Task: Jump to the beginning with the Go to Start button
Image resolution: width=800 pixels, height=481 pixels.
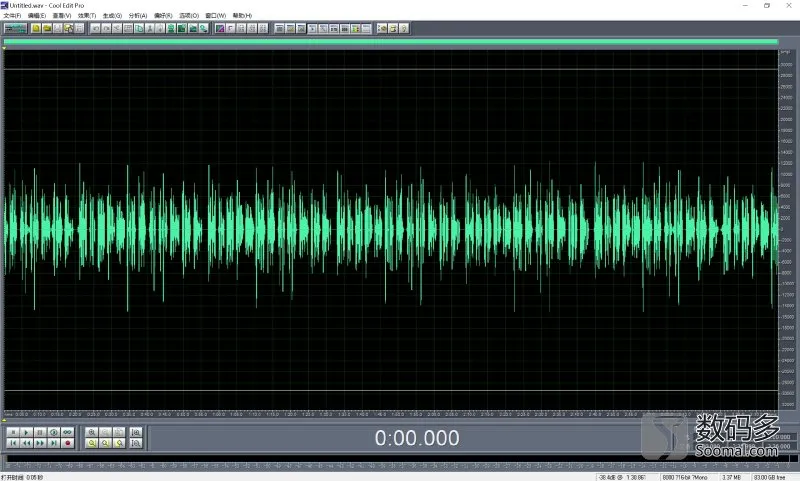Action: tap(13, 443)
